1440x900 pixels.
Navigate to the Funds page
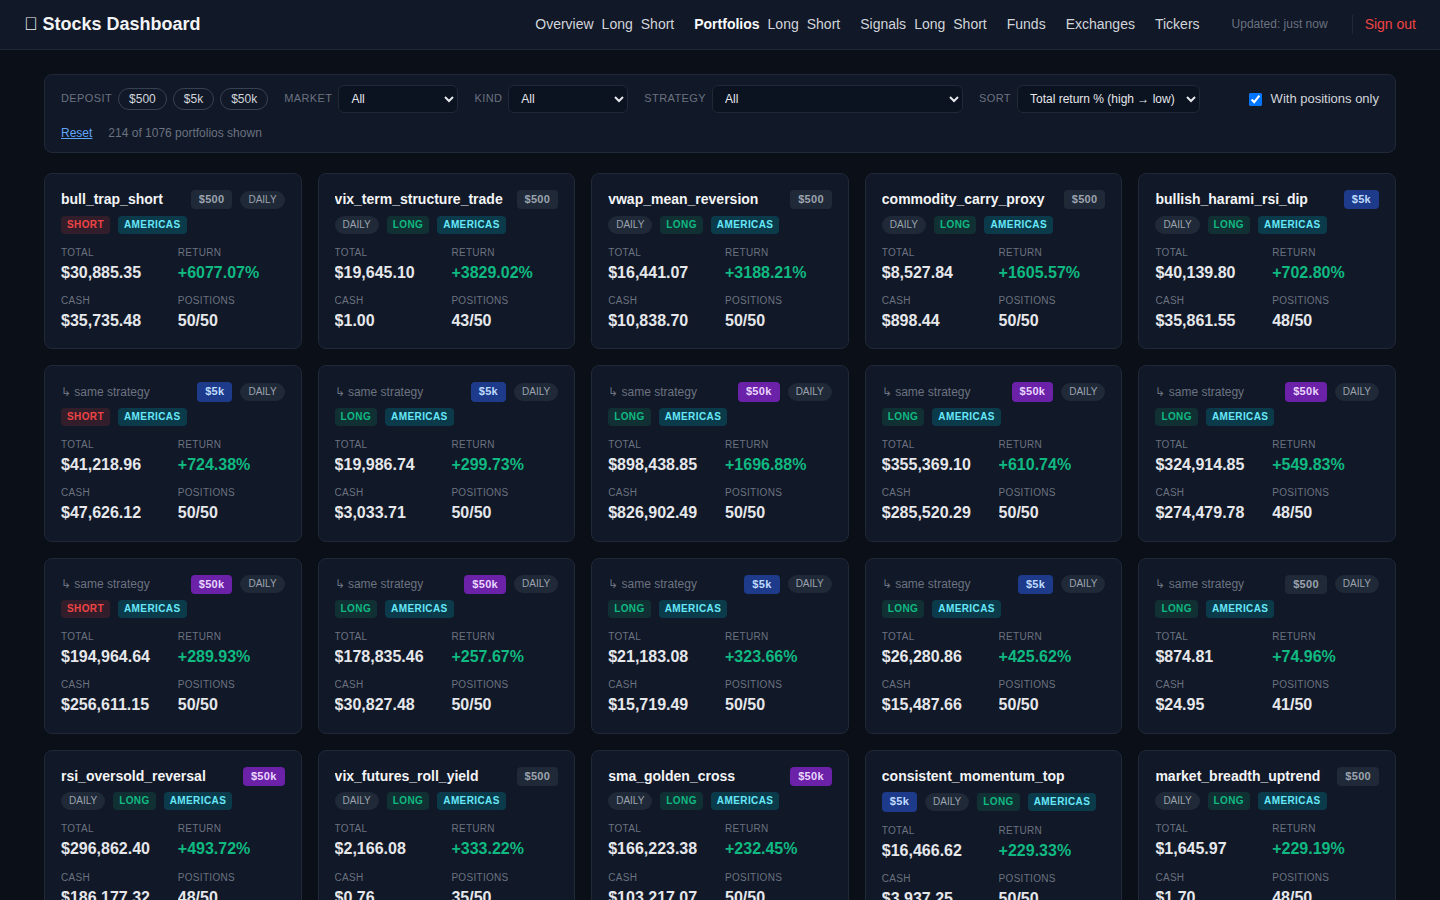point(1026,24)
